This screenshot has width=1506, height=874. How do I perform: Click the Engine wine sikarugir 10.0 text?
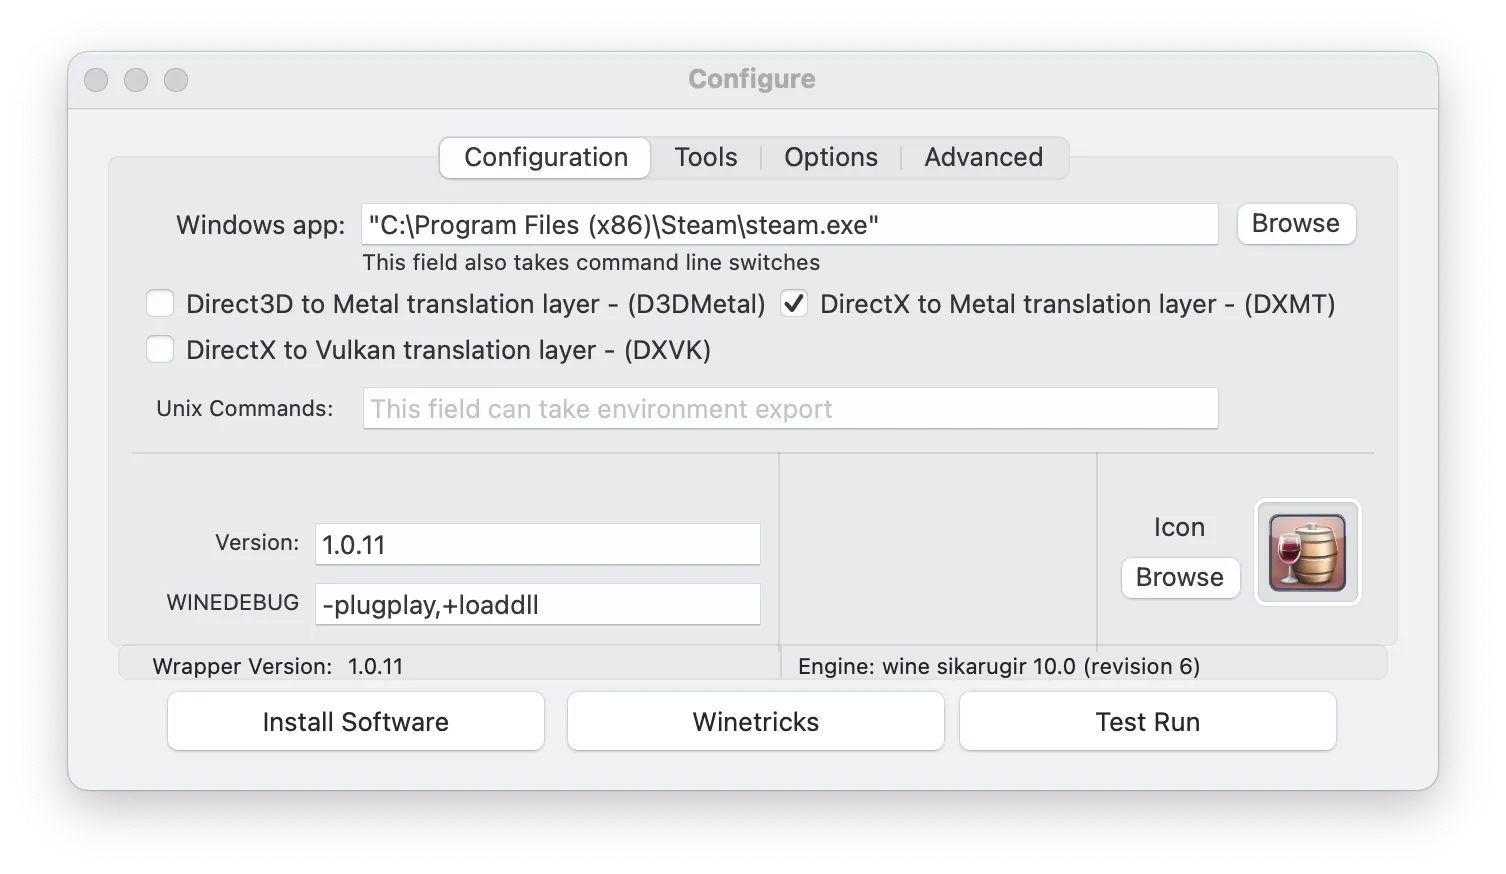pos(999,666)
